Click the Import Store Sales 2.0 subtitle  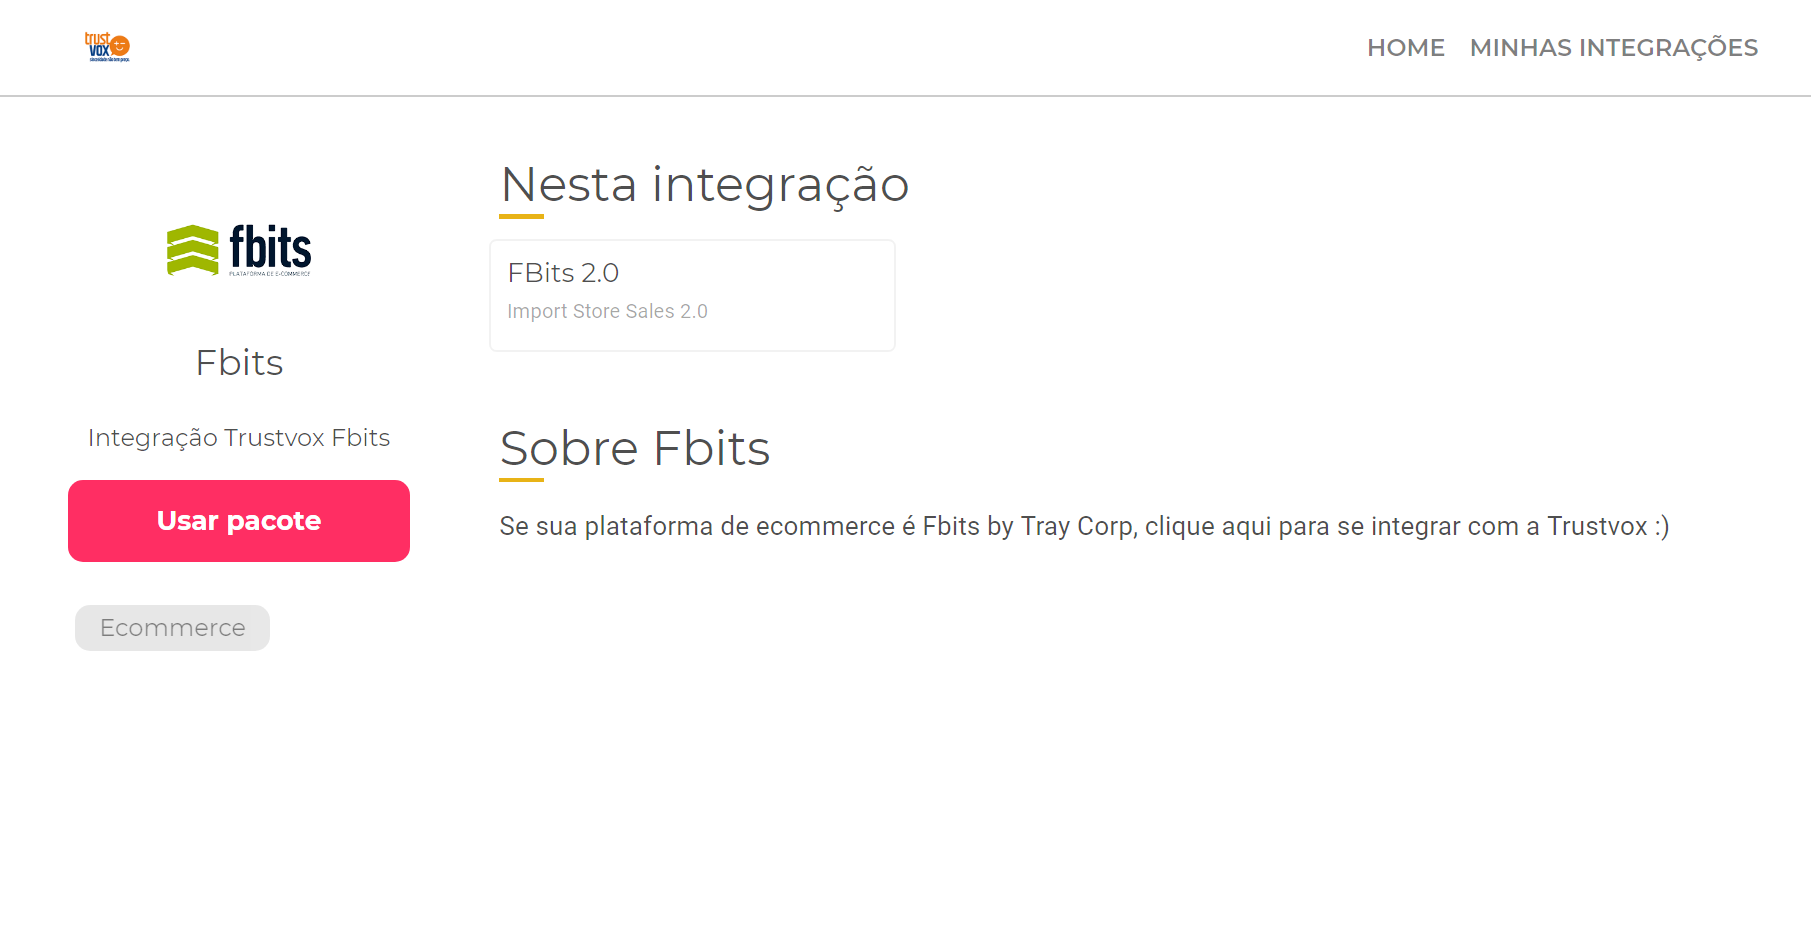[x=607, y=311]
